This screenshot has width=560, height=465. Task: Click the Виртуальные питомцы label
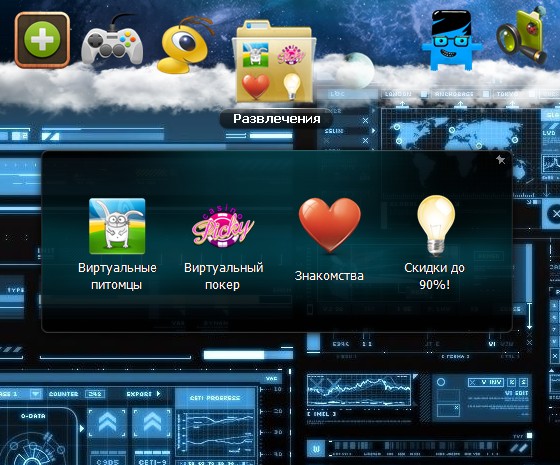[117, 276]
